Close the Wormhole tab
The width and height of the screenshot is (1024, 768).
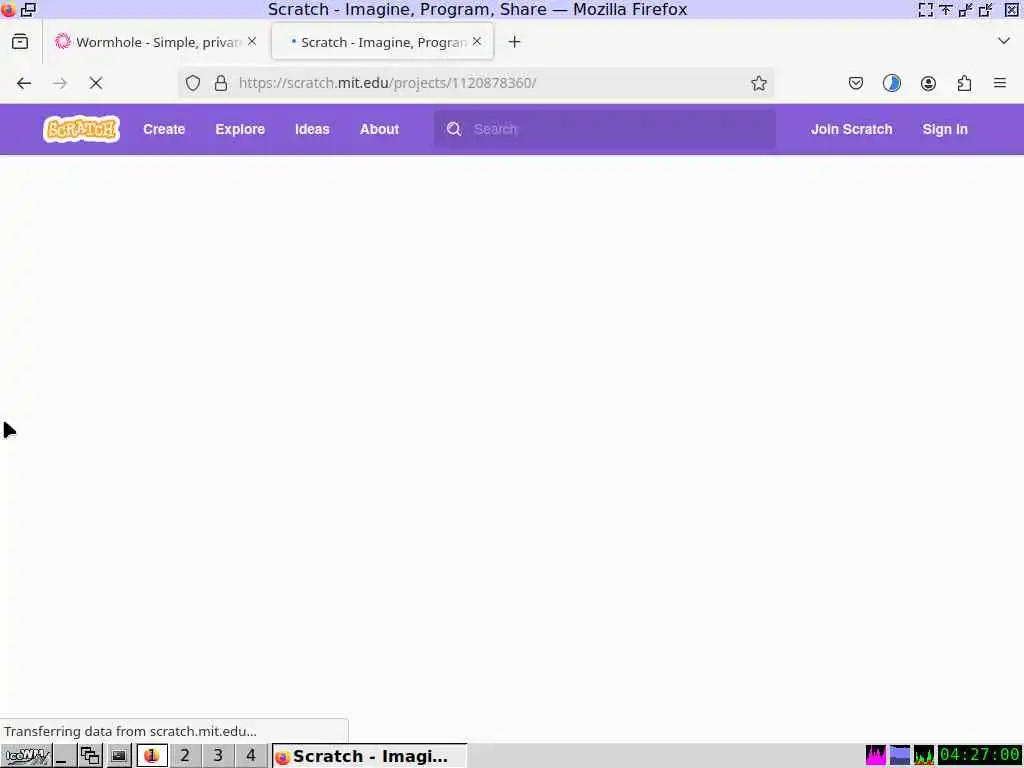pos(252,41)
